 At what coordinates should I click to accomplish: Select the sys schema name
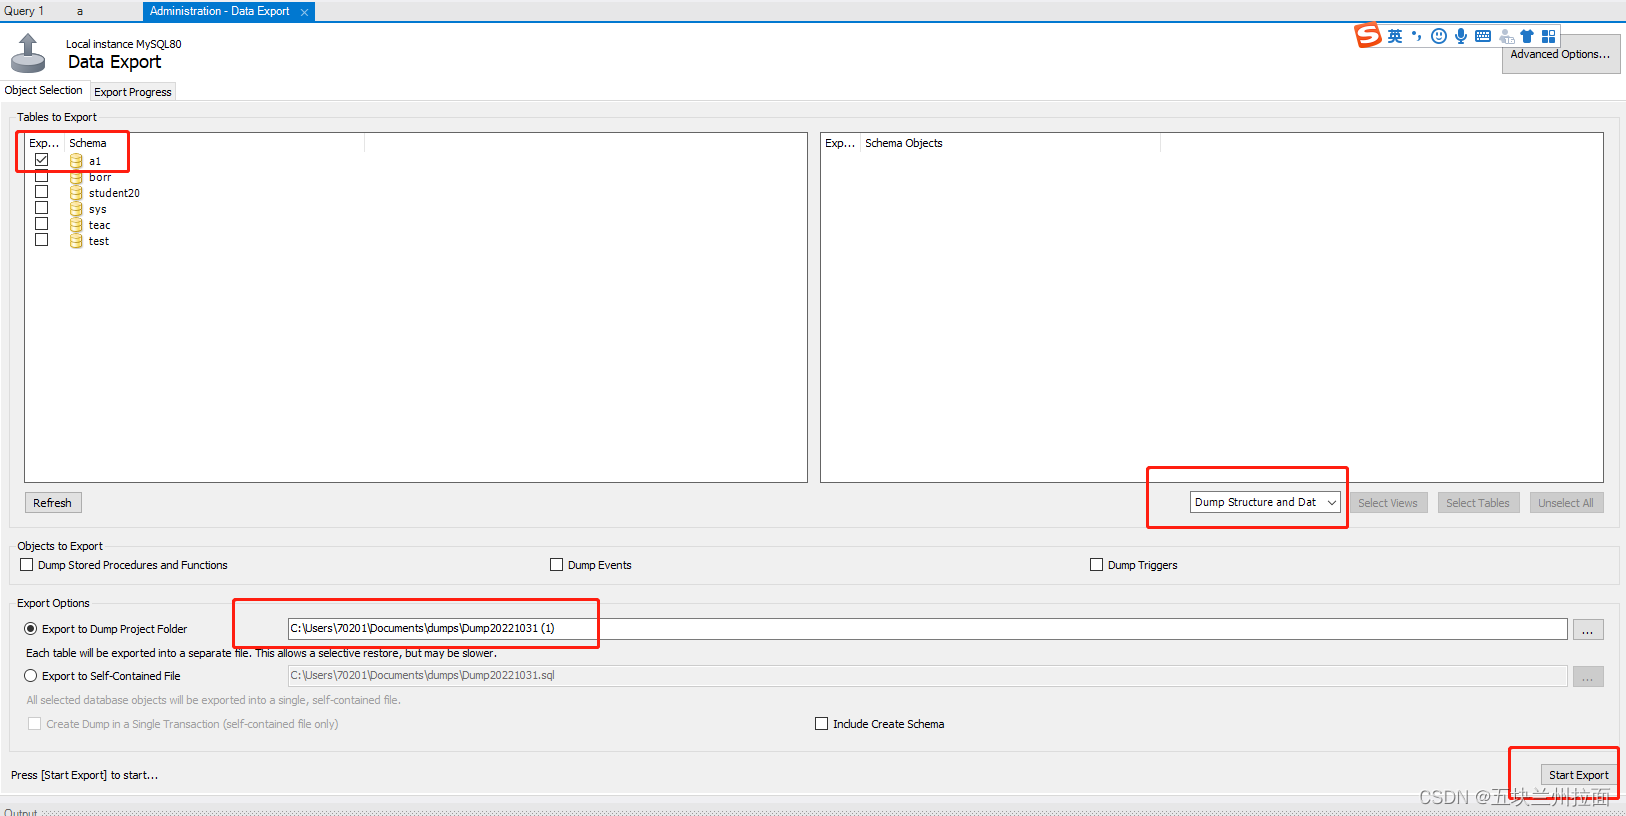pyautogui.click(x=97, y=209)
